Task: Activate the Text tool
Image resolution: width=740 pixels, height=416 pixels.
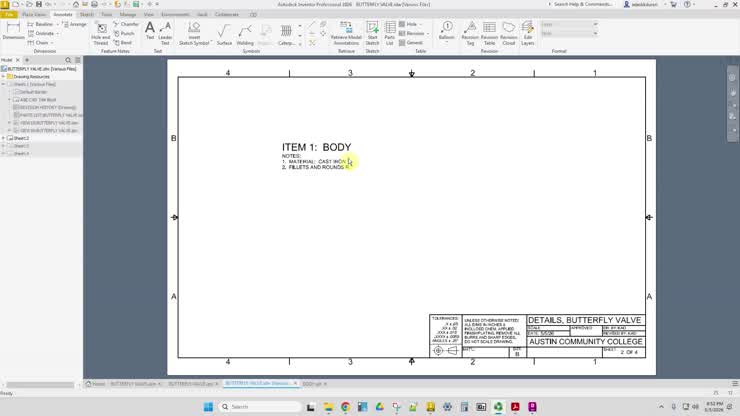Action: [150, 31]
